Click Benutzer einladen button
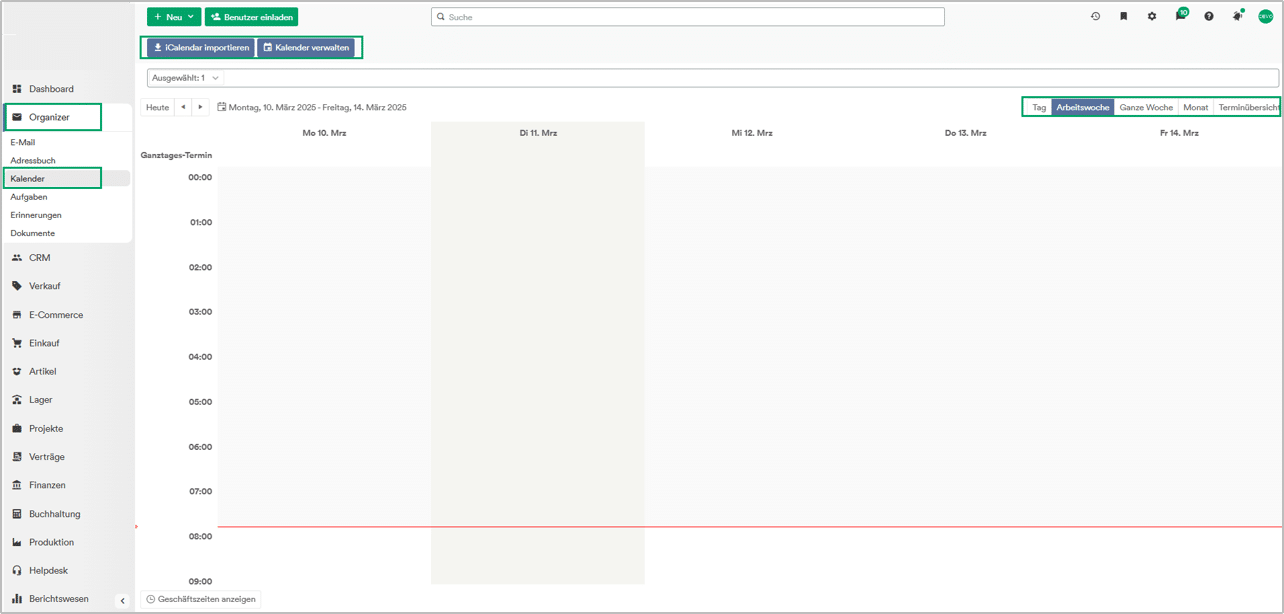The height and width of the screenshot is (614, 1284). [252, 17]
